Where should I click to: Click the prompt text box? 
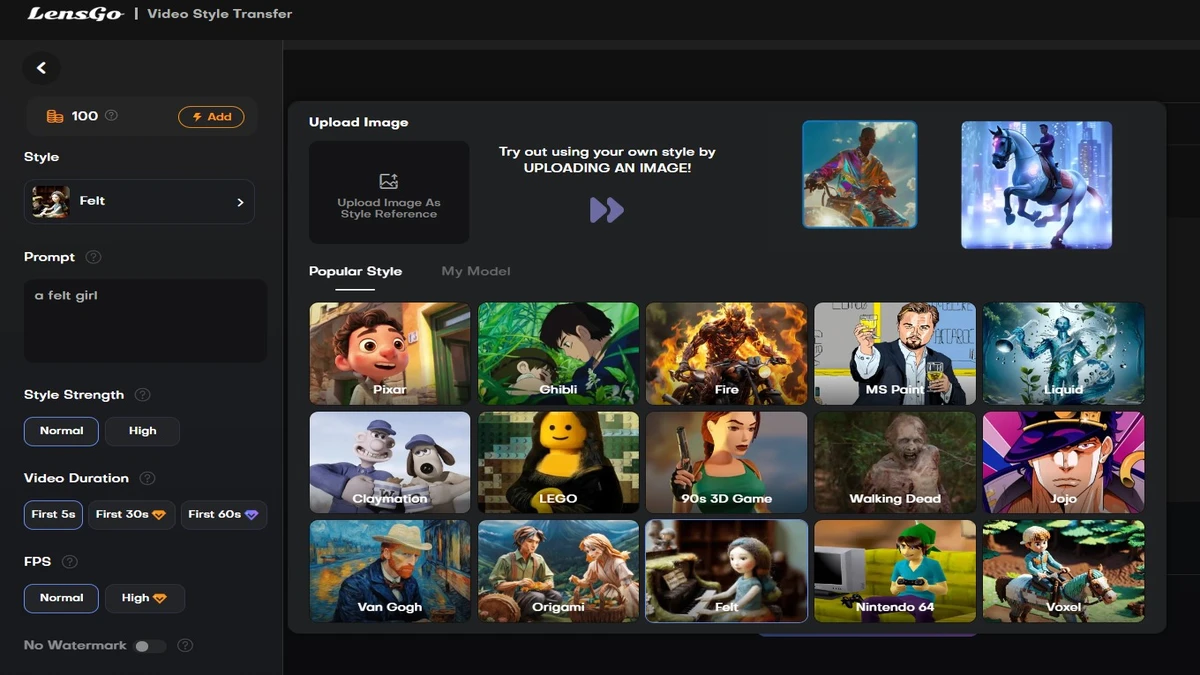point(145,320)
